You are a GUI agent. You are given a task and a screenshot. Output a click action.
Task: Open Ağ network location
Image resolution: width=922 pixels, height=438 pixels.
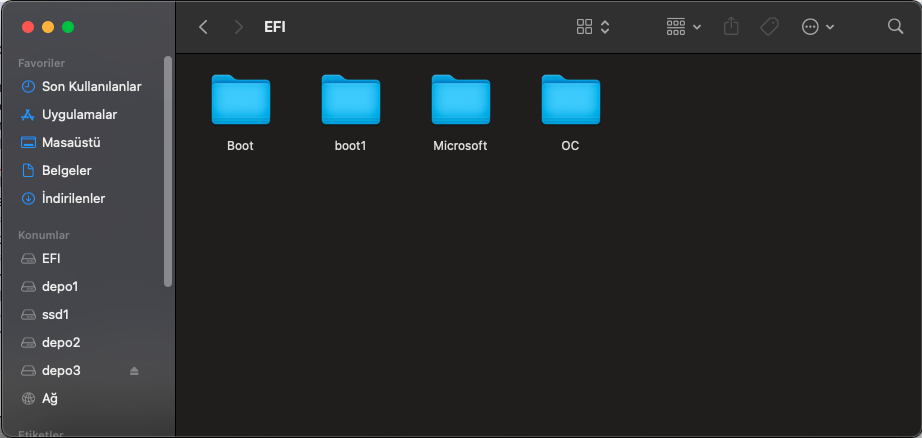click(x=49, y=398)
